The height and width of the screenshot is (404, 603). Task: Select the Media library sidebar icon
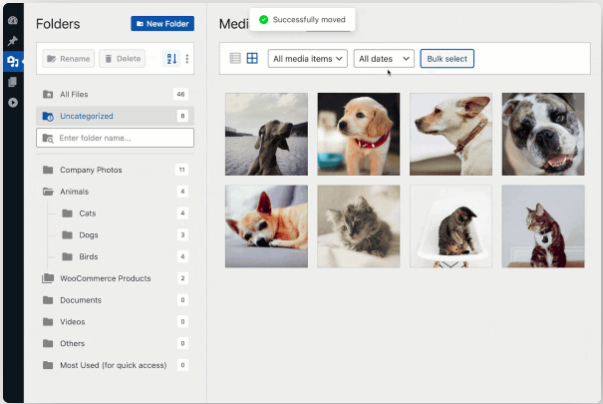tap(13, 62)
